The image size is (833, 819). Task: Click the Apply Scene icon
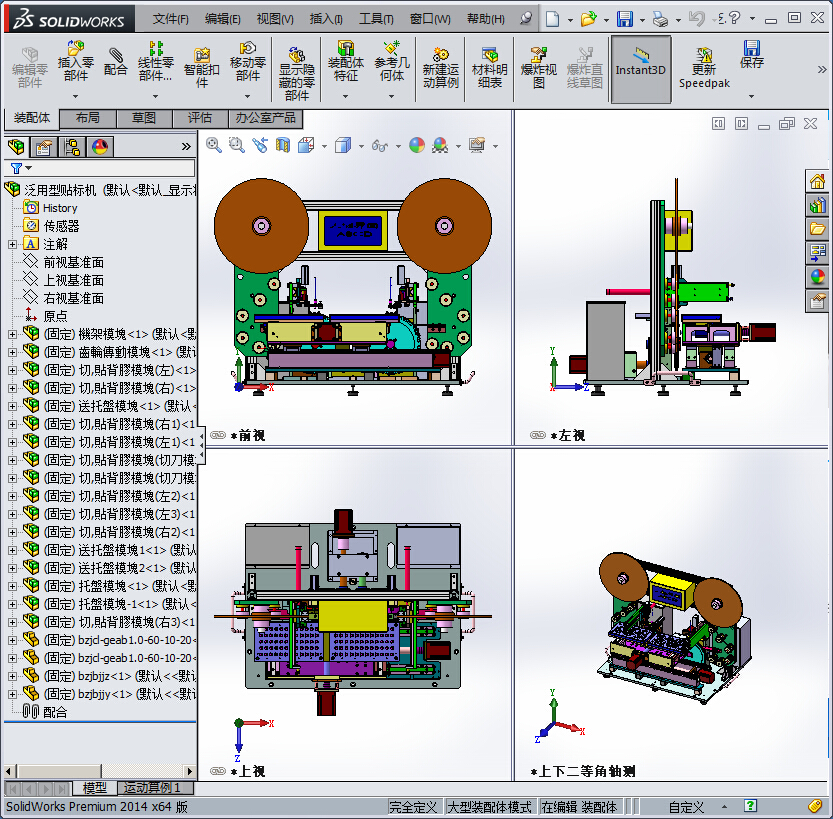tap(440, 145)
